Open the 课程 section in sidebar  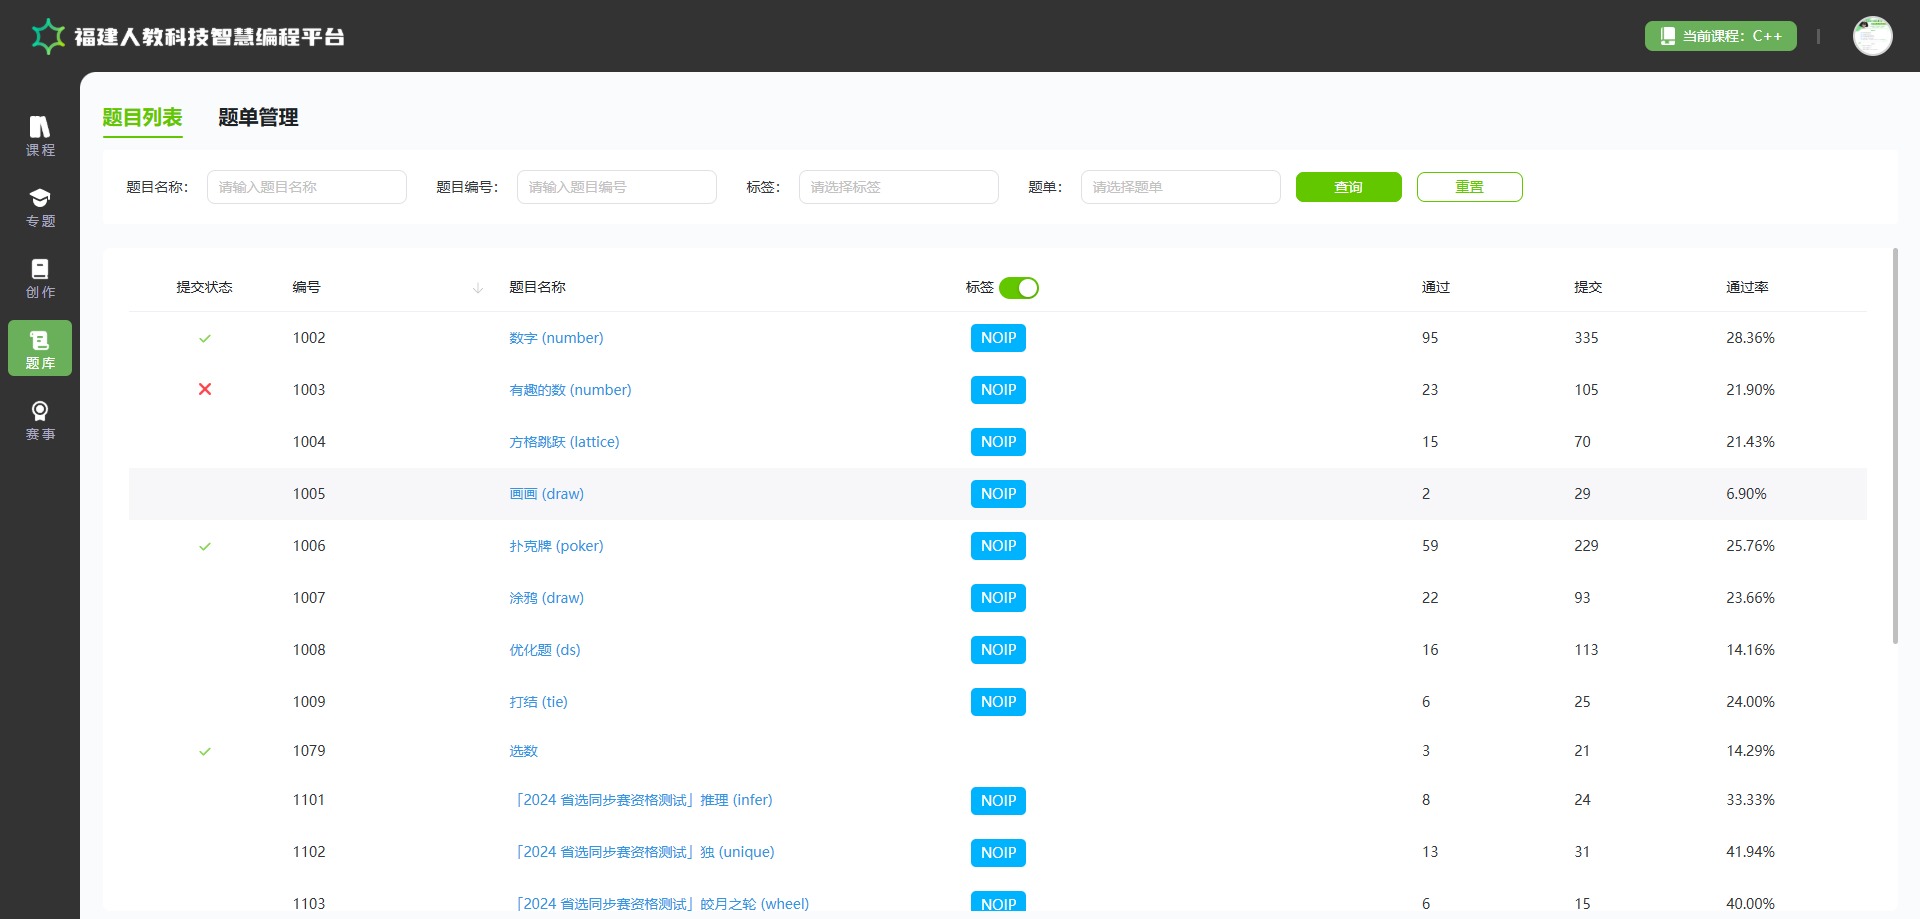pyautogui.click(x=40, y=136)
